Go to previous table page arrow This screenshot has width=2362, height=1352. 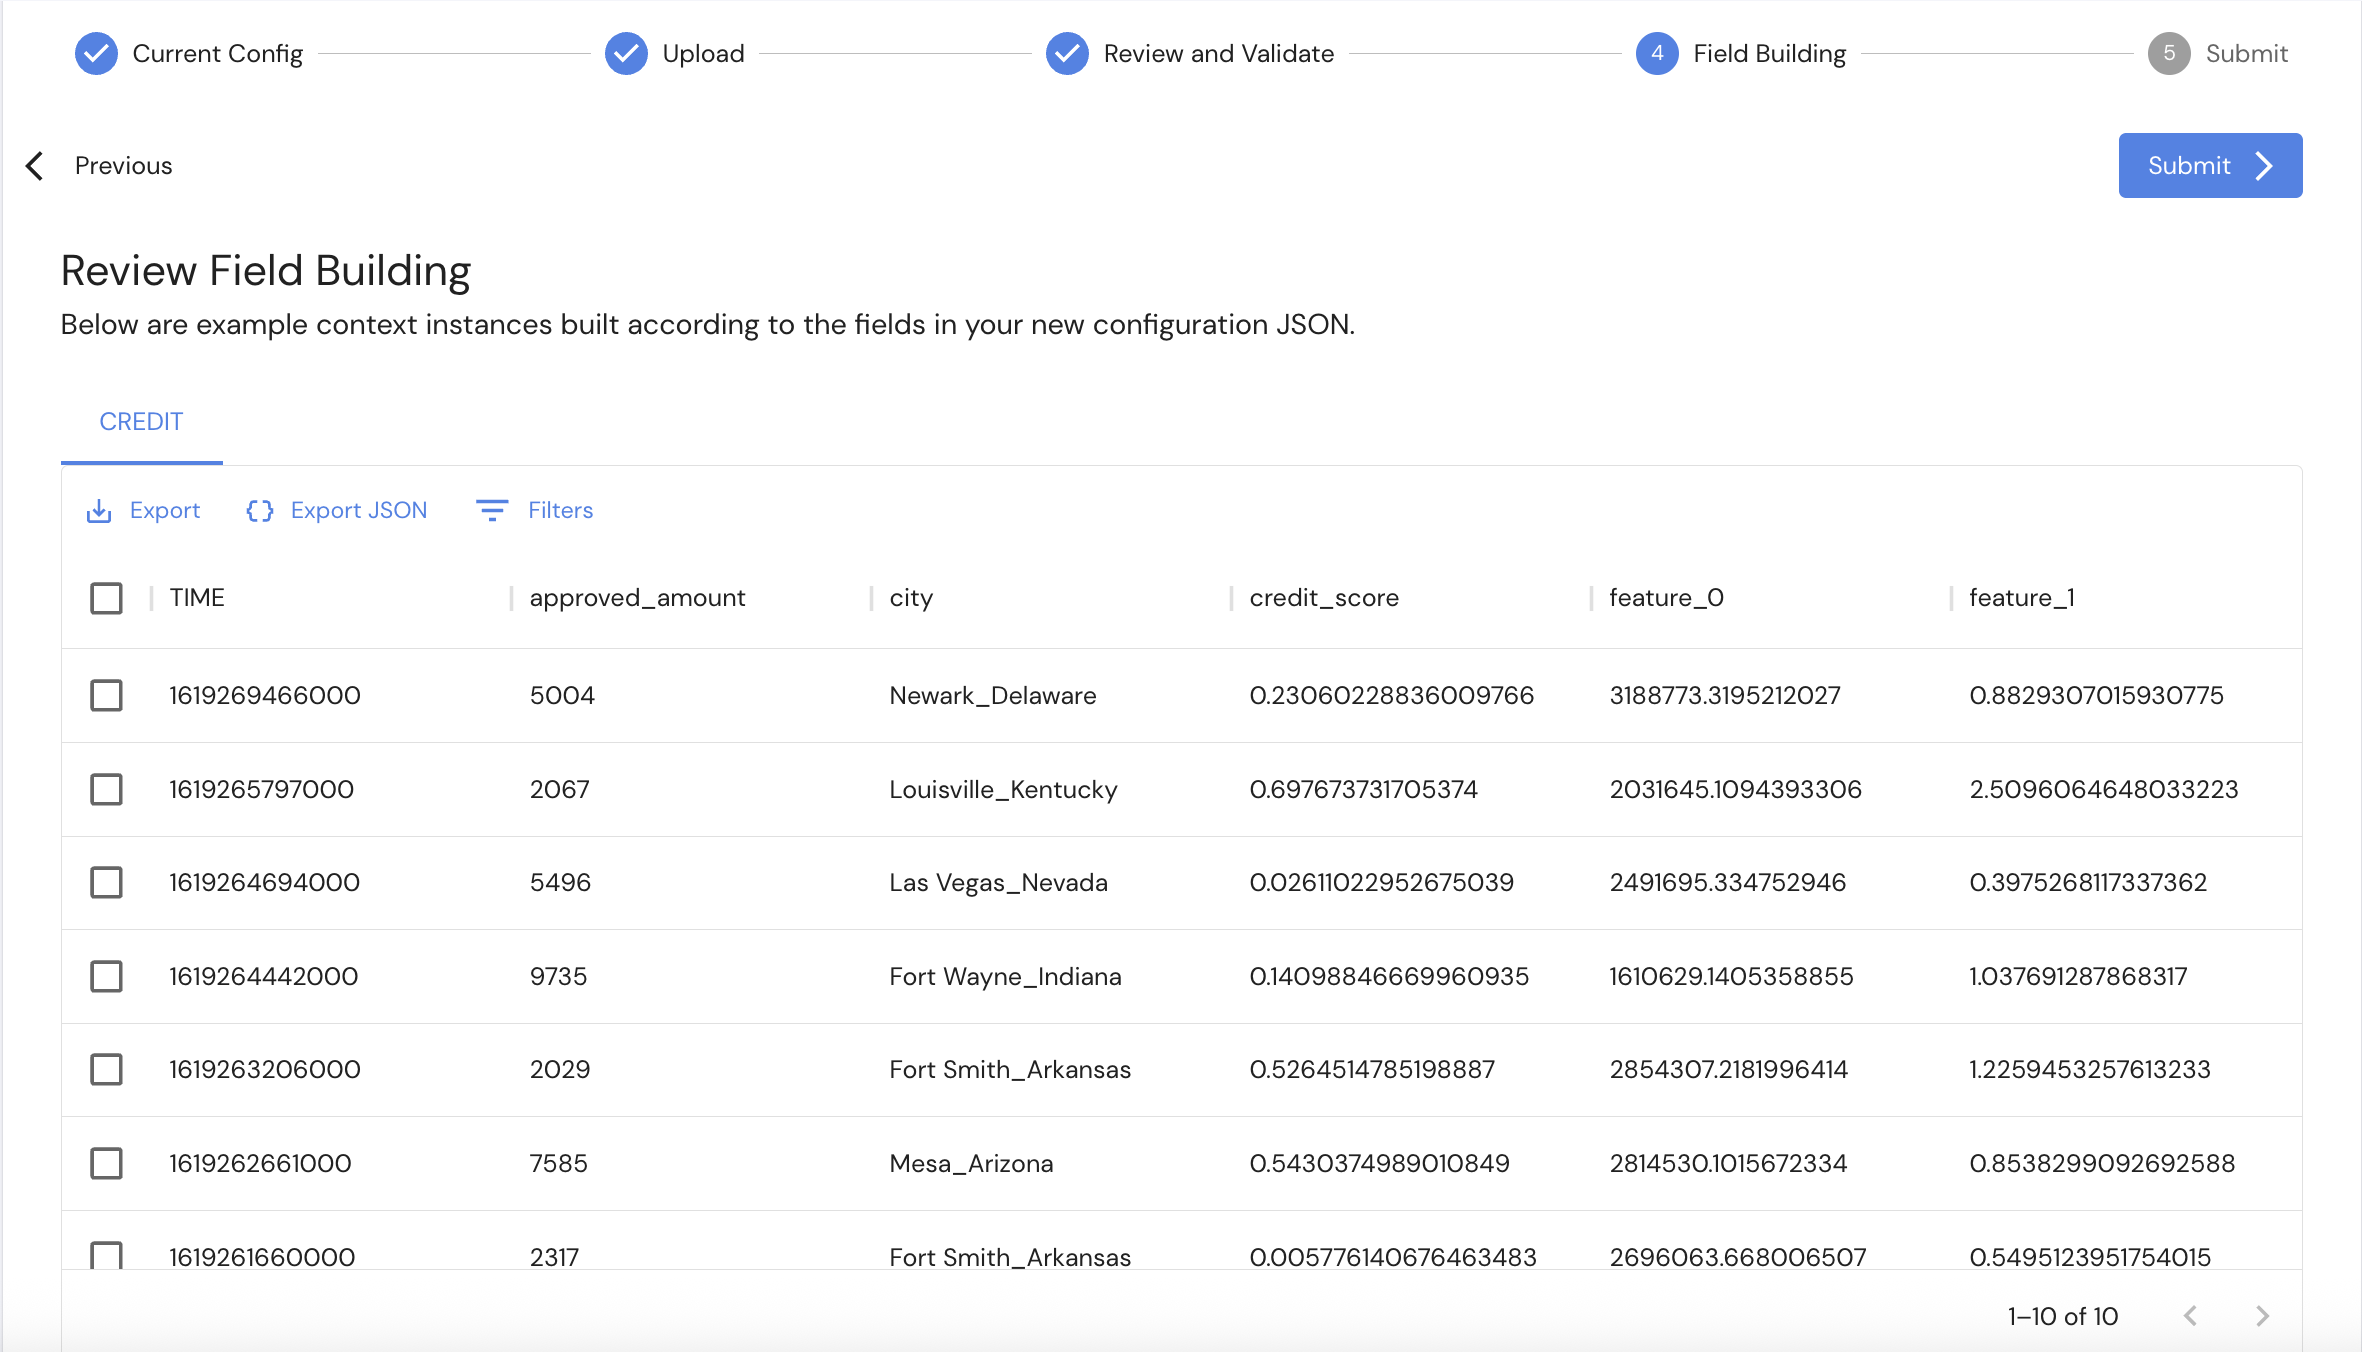2190,1316
